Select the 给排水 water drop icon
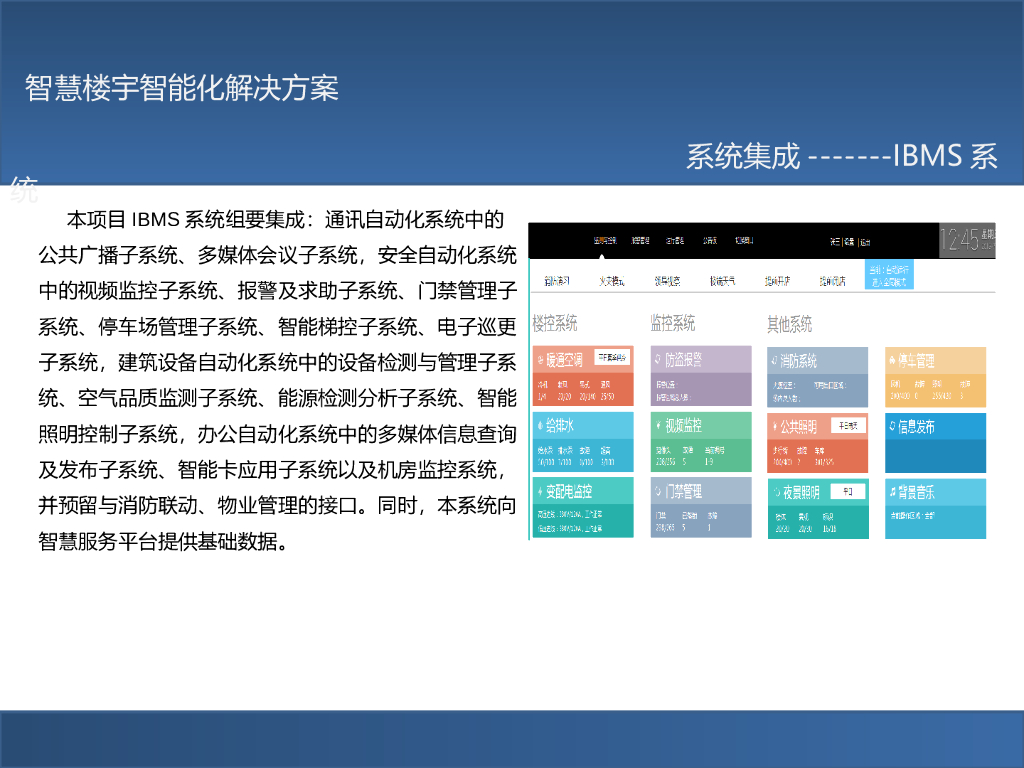Screen dimensions: 1024x768 (540, 426)
